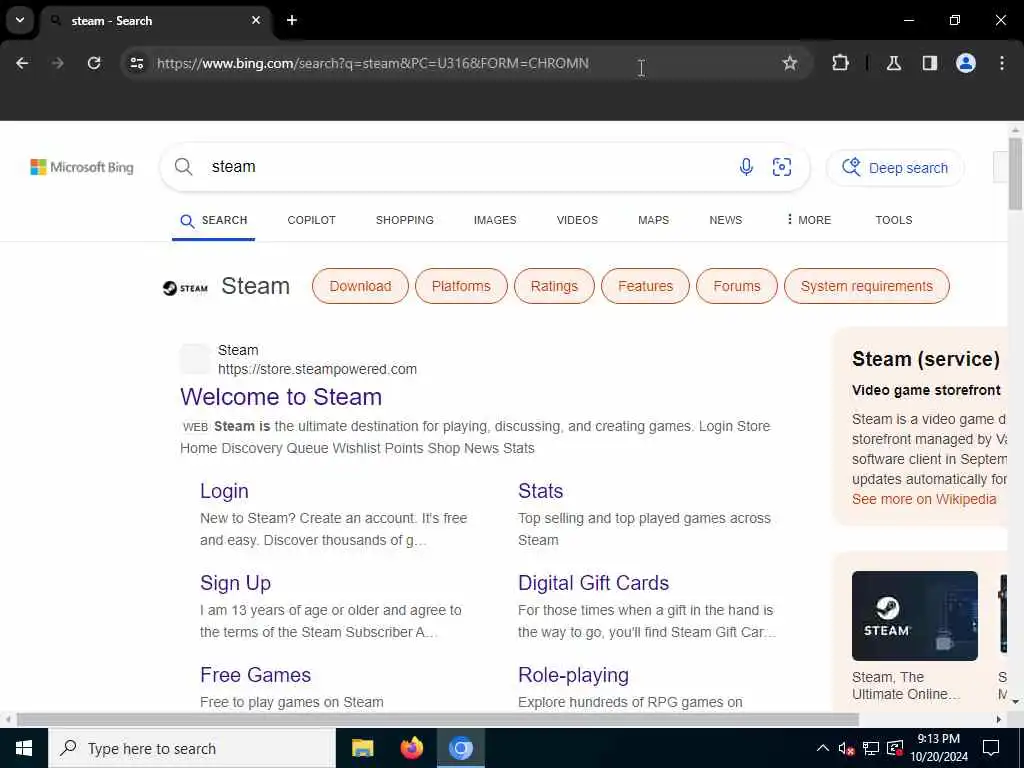The height and width of the screenshot is (768, 1024).
Task: Open the Chrome profile avatar
Action: [966, 63]
